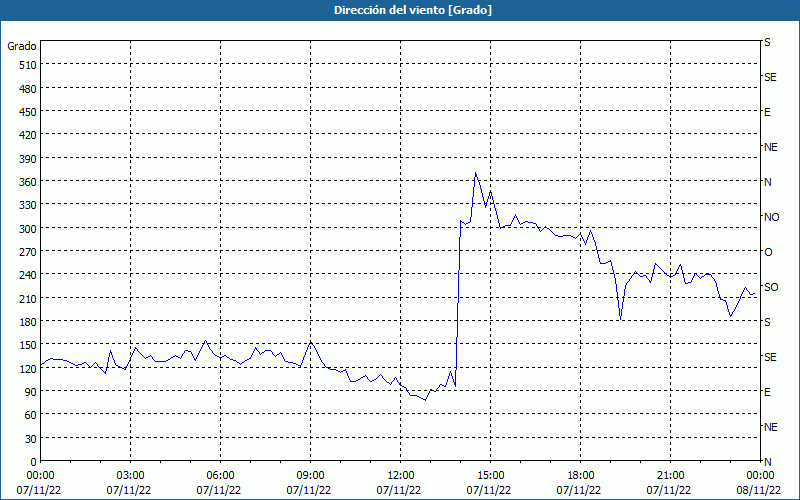Click the chart title 'Dirección del viento [Grado]'
800x500 pixels.
[413, 10]
